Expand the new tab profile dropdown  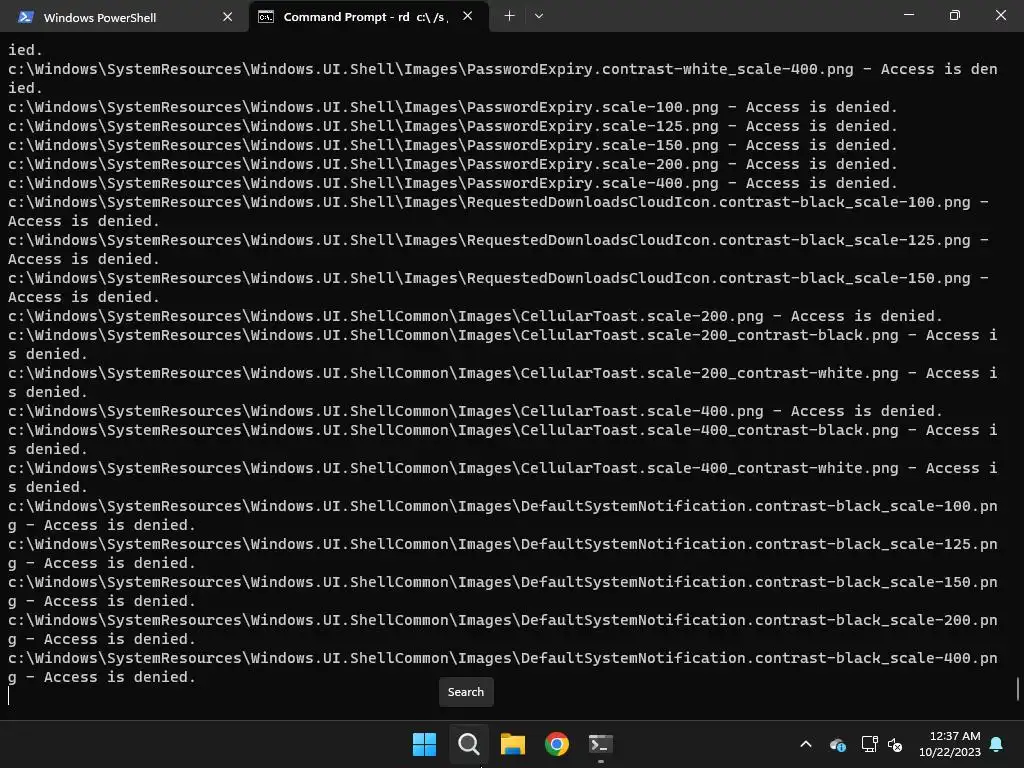[x=539, y=16]
